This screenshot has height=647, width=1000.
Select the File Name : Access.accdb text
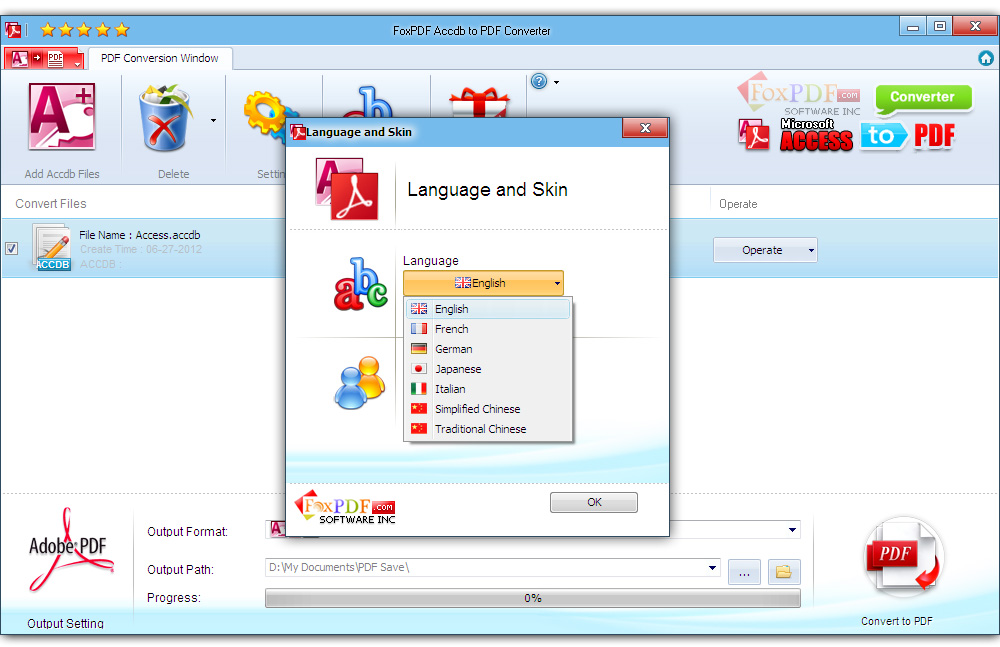(x=140, y=235)
